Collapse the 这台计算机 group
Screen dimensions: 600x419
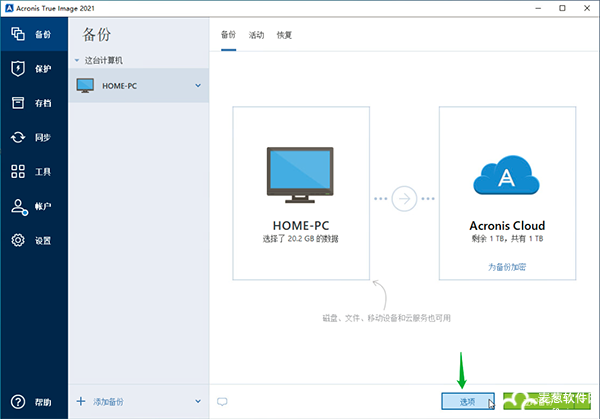pos(78,61)
